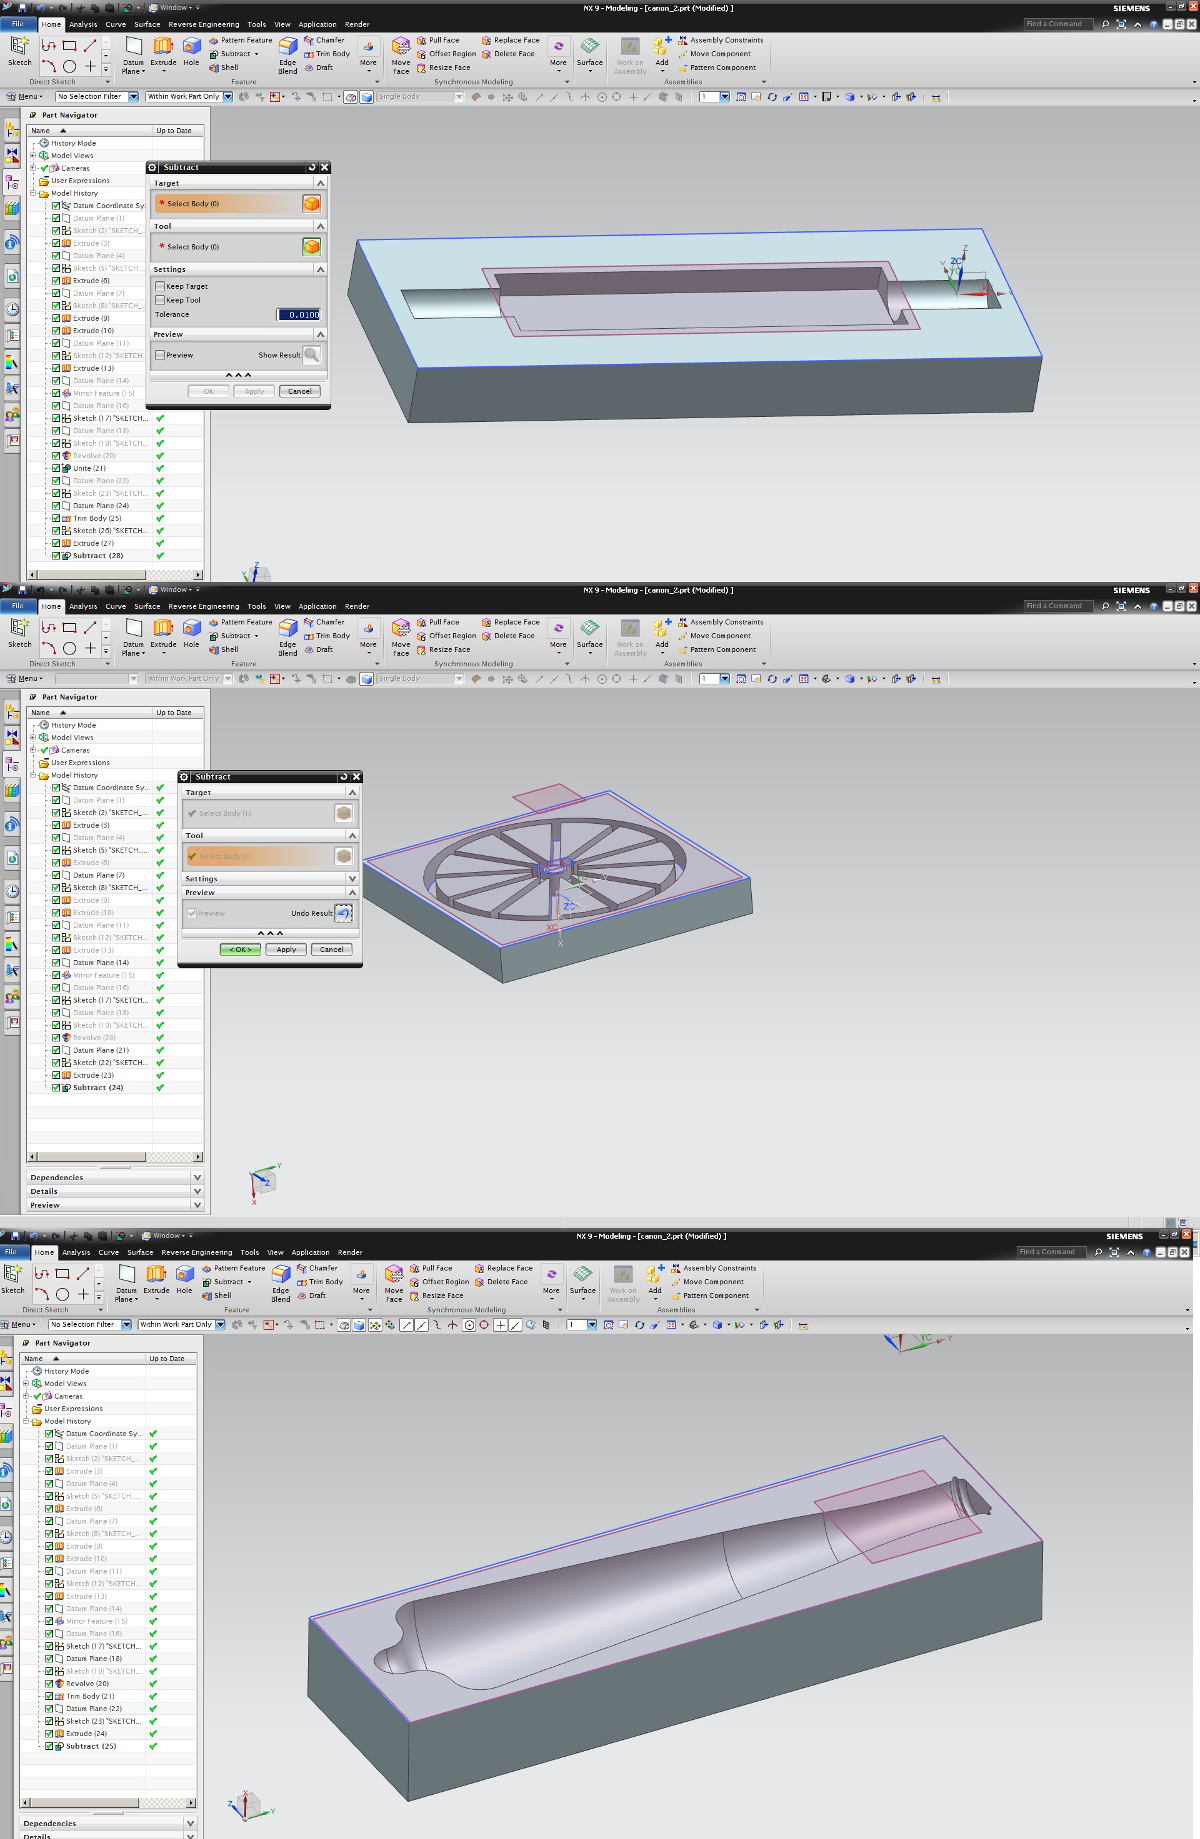Screen dimensions: 1200x1839
Task: Select Hole tool in top window ribbon
Action: (191, 50)
